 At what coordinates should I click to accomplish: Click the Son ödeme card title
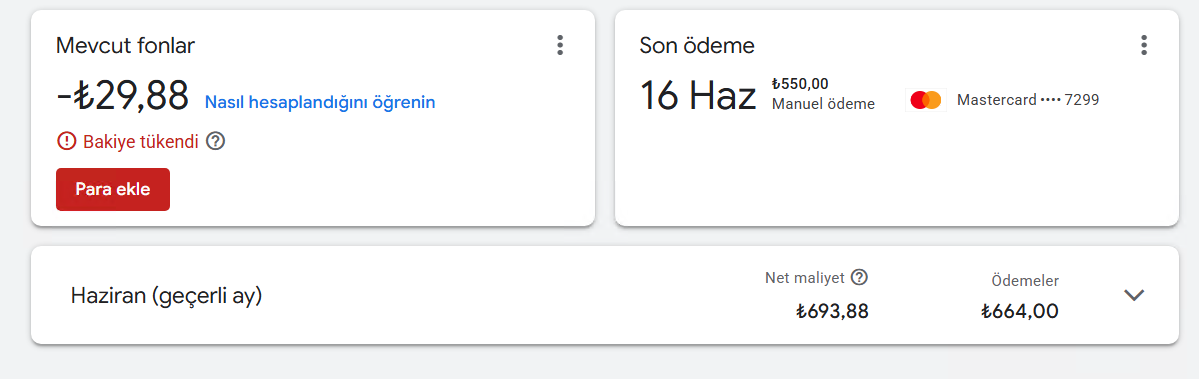click(x=697, y=46)
